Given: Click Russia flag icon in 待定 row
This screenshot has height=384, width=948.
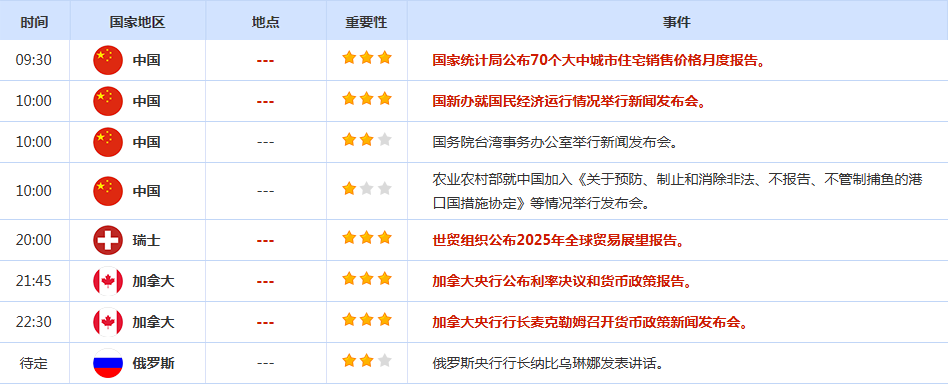Looking at the screenshot, I should 108,363.
